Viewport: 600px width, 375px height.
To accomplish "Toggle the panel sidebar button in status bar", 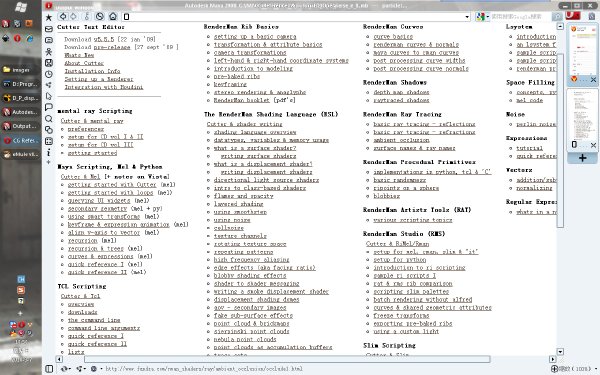I will tap(49, 369).
